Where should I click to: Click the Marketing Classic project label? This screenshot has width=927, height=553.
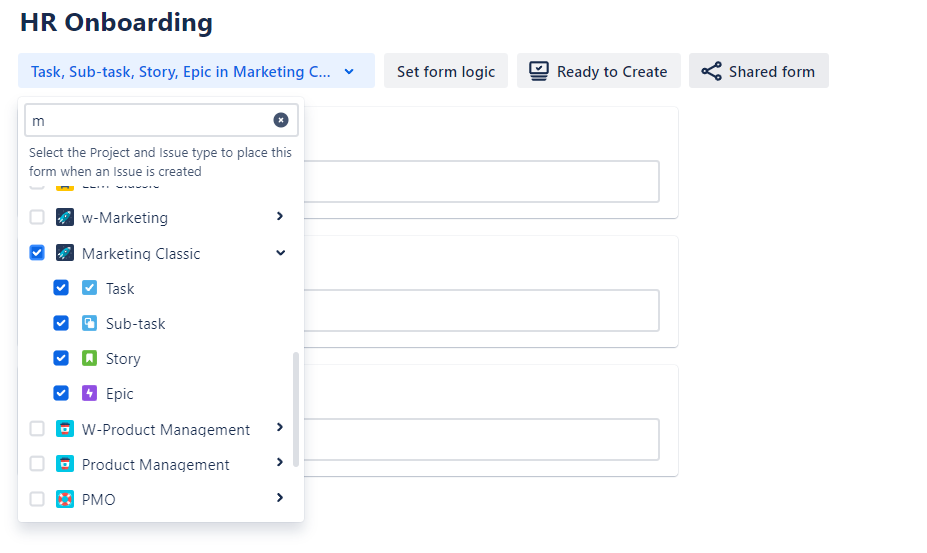pos(141,254)
